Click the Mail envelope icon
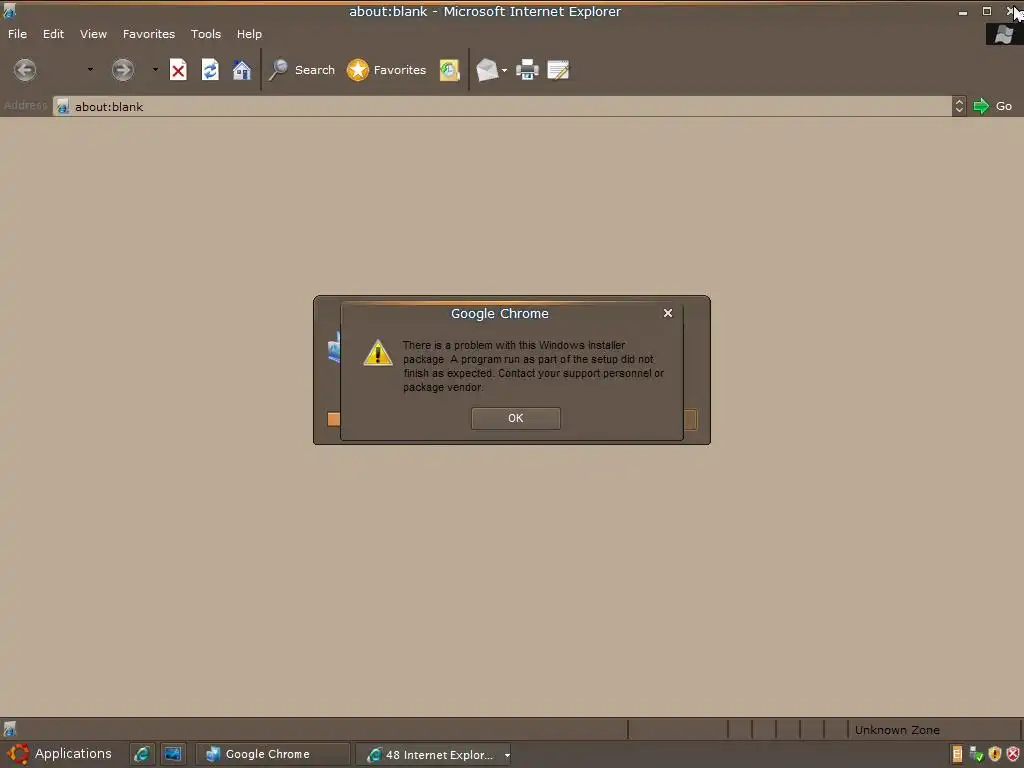1024x768 pixels. [487, 70]
